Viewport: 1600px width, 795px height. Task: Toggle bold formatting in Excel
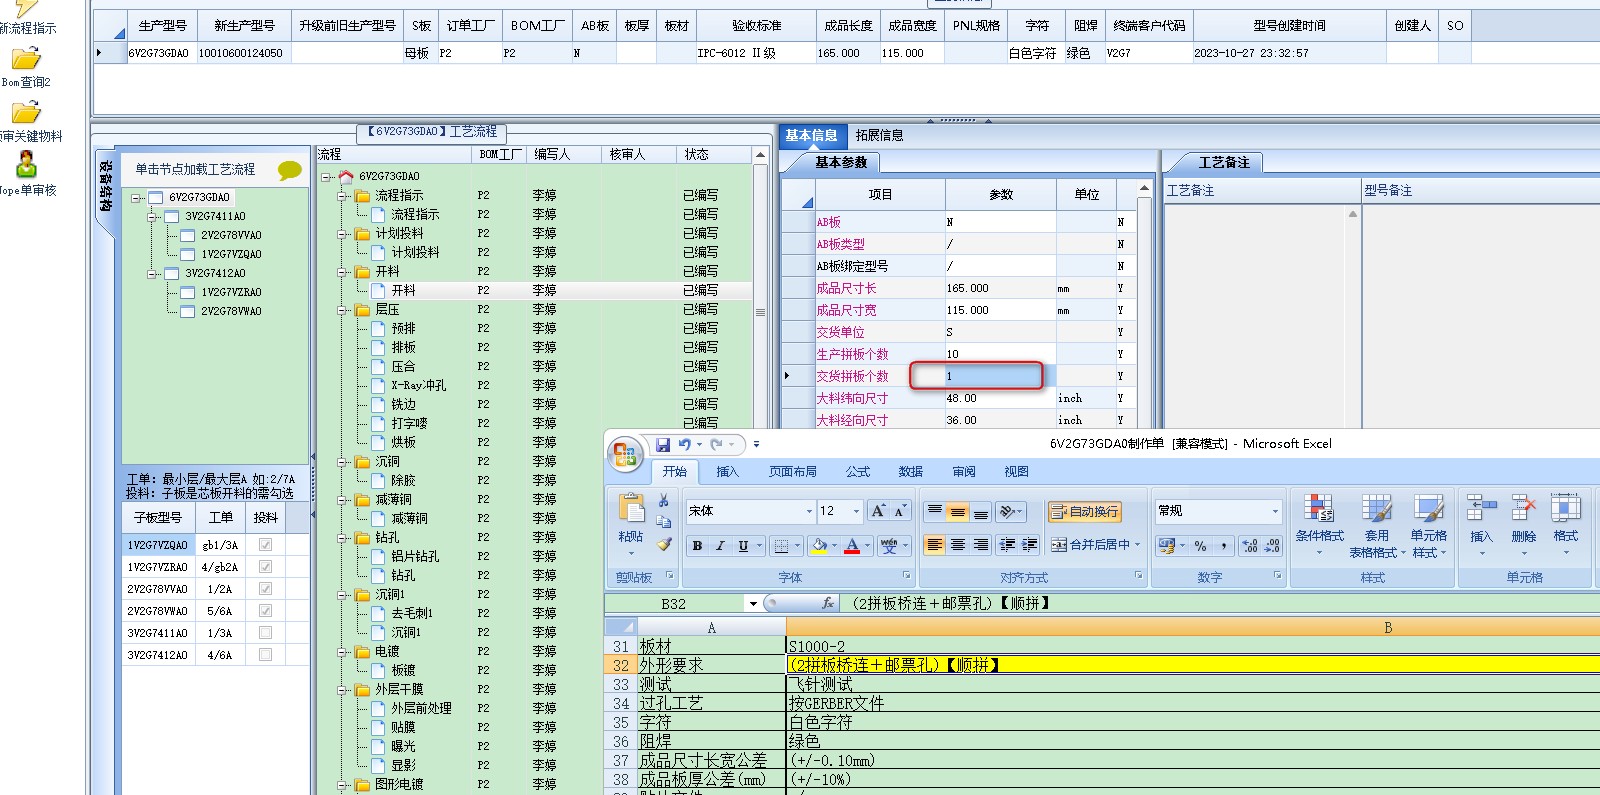(x=697, y=546)
